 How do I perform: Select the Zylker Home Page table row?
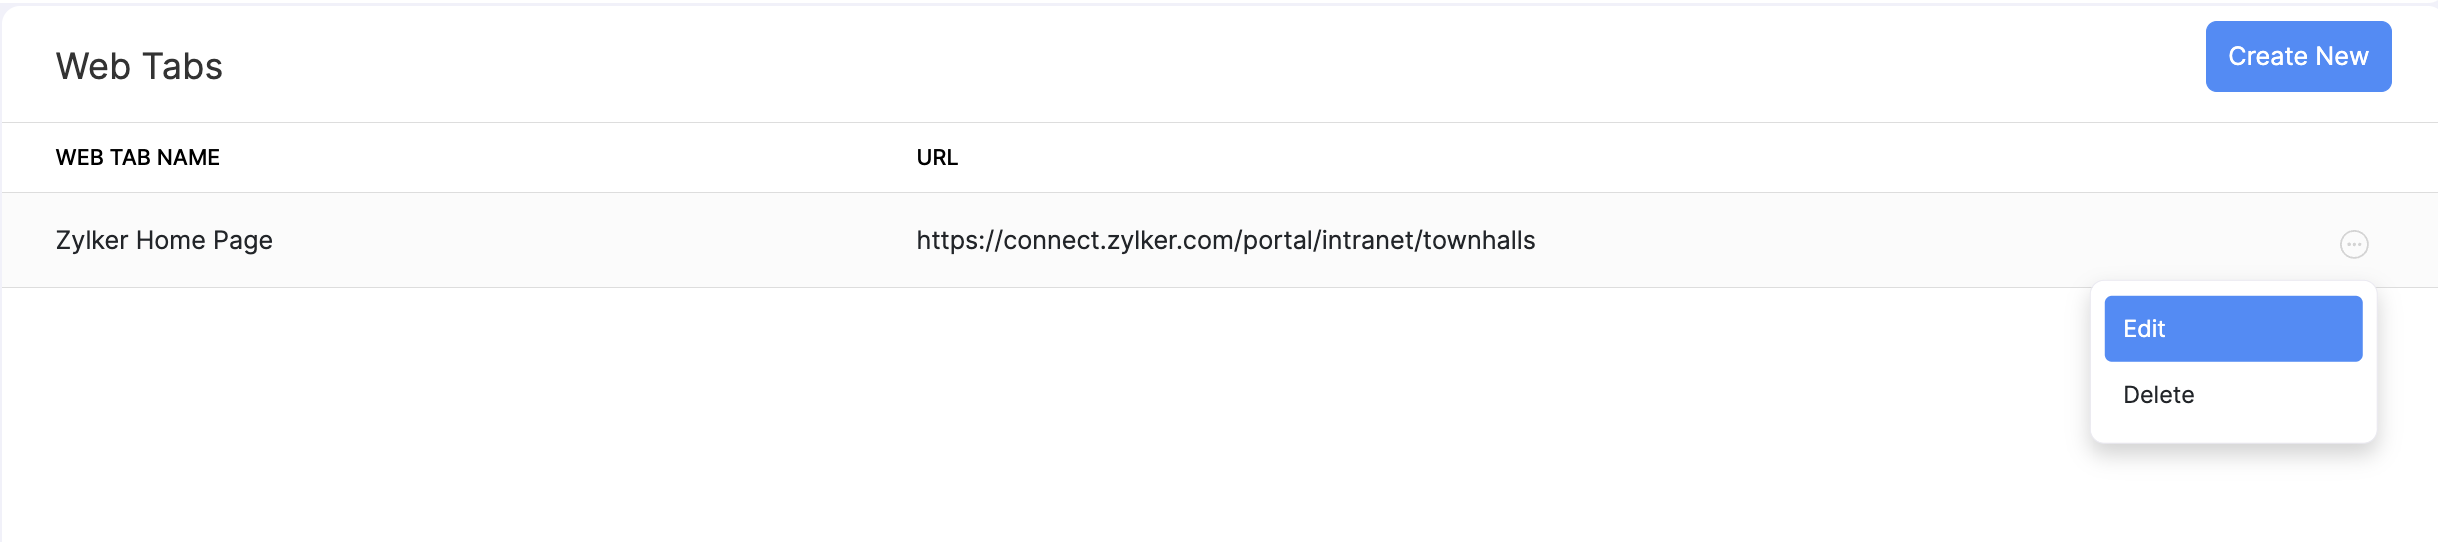pos(600,241)
